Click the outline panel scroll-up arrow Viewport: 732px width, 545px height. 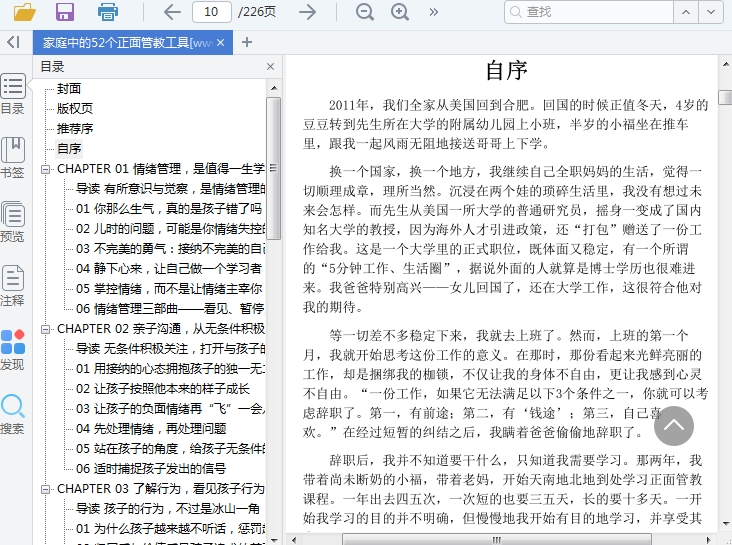click(274, 88)
